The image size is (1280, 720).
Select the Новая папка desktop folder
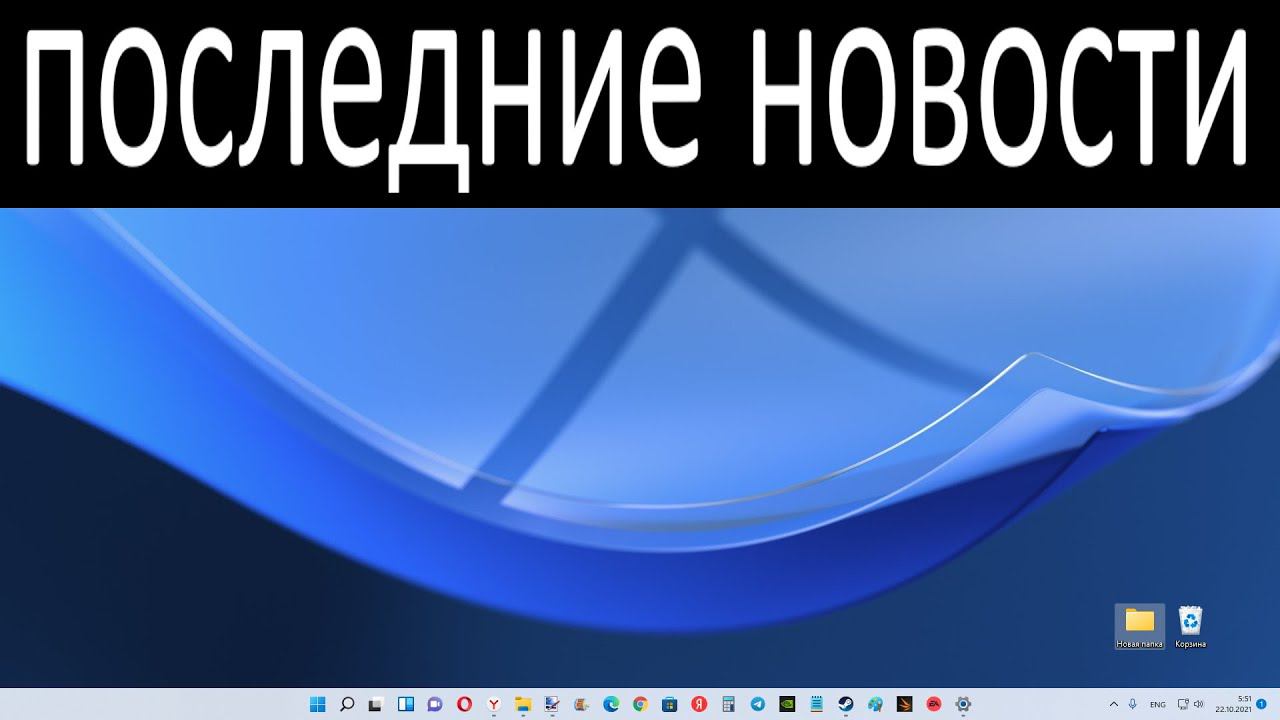click(1140, 627)
